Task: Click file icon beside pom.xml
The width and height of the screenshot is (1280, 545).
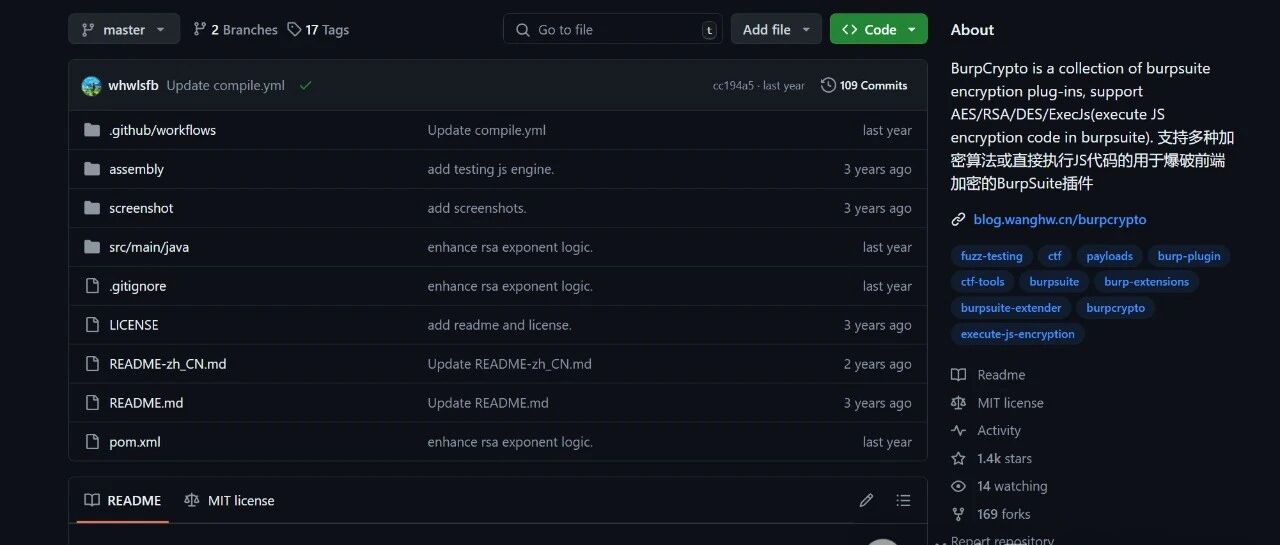Action: click(92, 442)
